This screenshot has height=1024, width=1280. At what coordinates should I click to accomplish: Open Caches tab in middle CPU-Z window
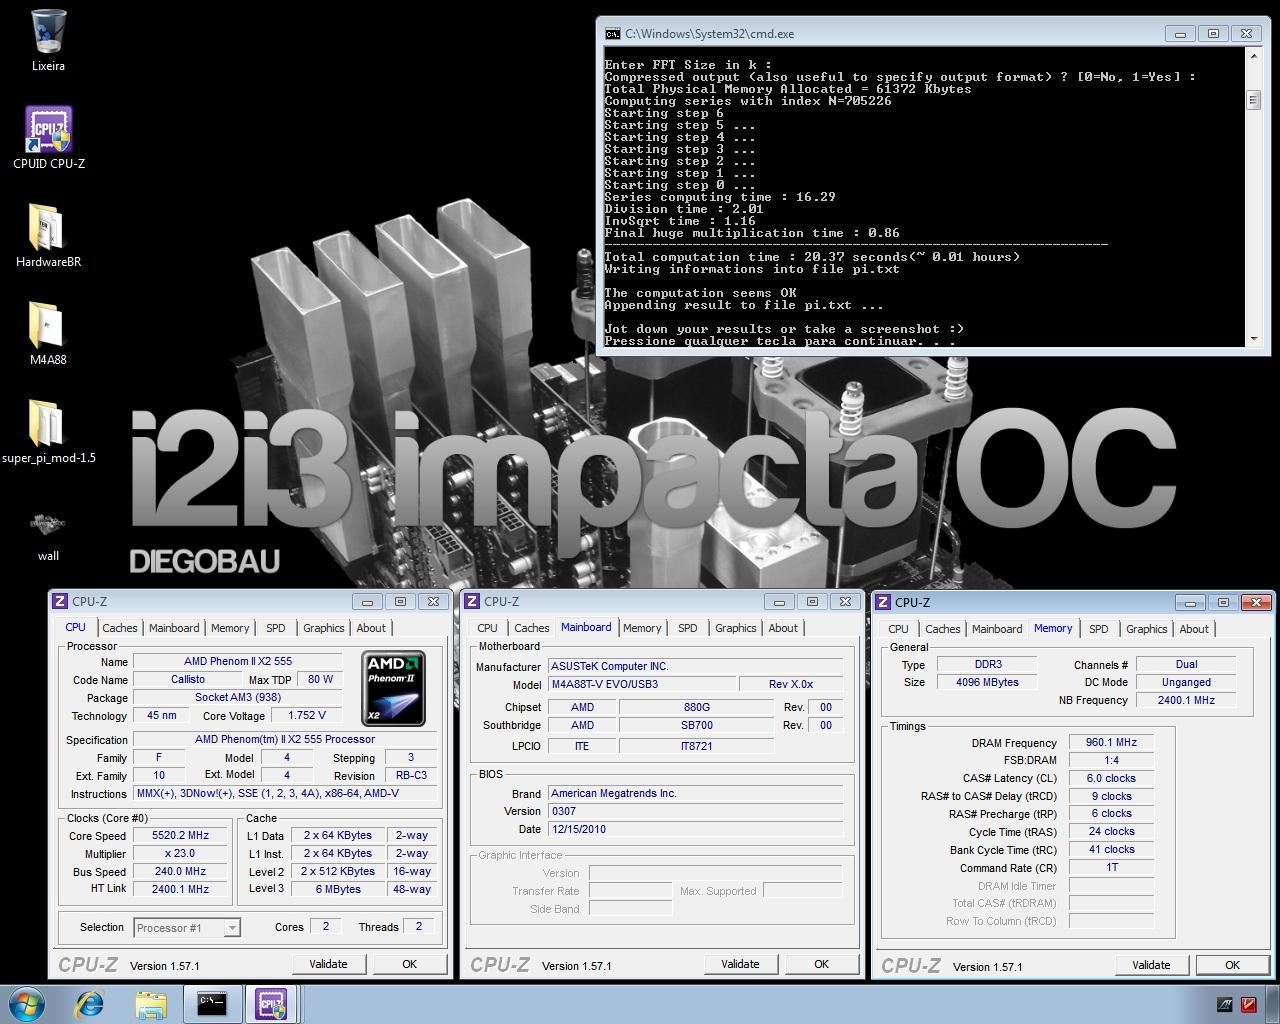(532, 628)
